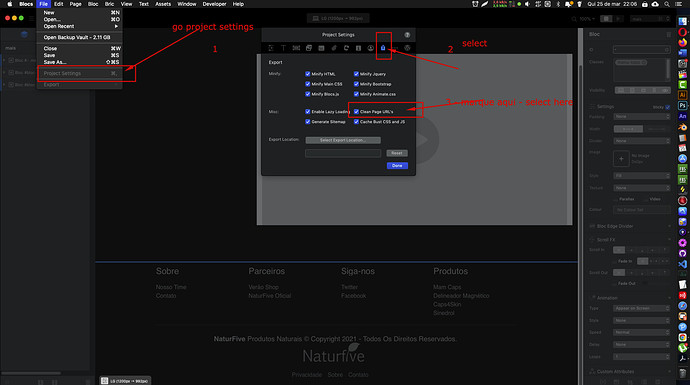Uncheck Minify HTML

(x=308, y=74)
